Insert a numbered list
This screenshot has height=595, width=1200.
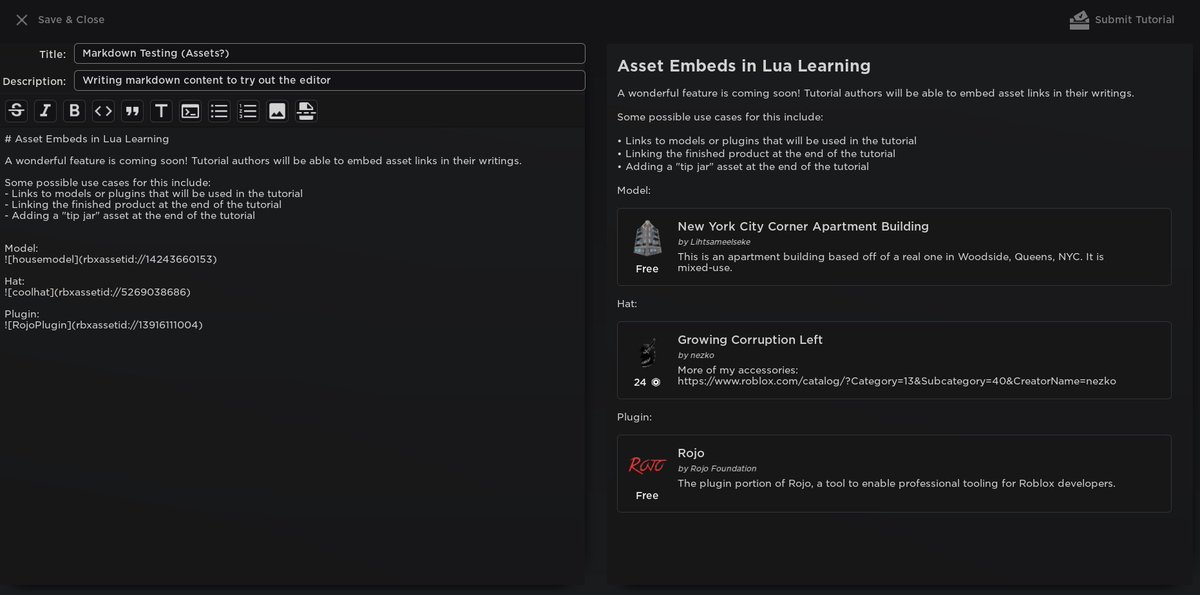coord(248,111)
